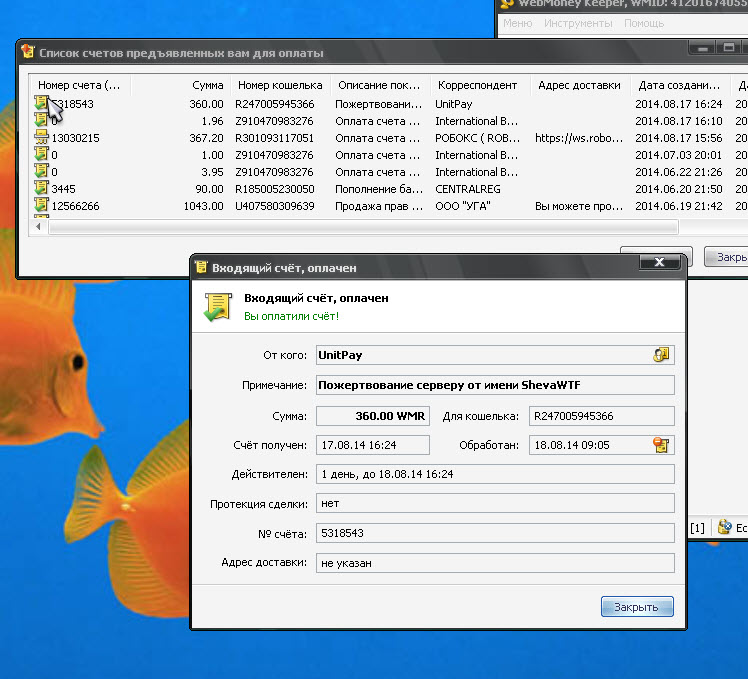Click the WebMoney Keeper title bar icon
The height and width of the screenshot is (679, 748).
pos(507,4)
